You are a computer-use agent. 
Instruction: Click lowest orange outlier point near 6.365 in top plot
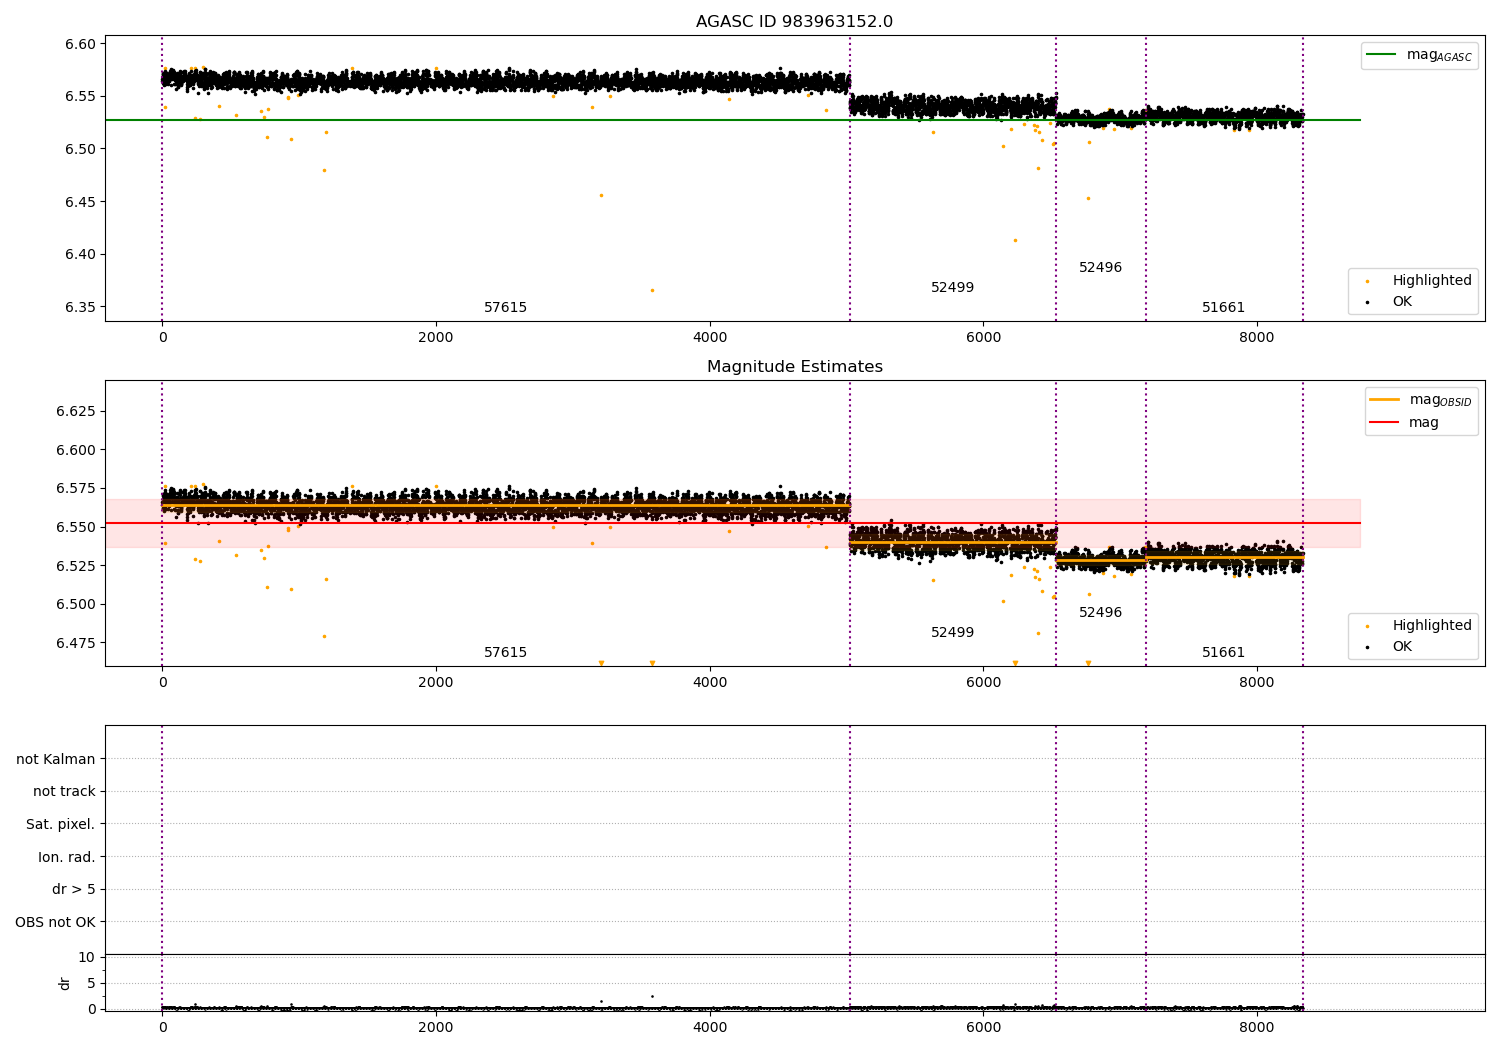[x=652, y=291]
